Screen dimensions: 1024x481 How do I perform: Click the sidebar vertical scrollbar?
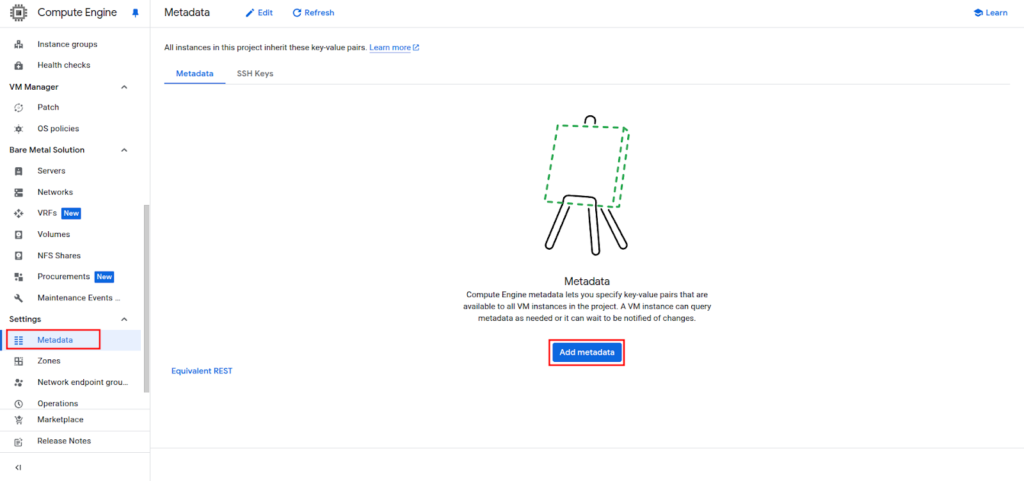(146, 298)
